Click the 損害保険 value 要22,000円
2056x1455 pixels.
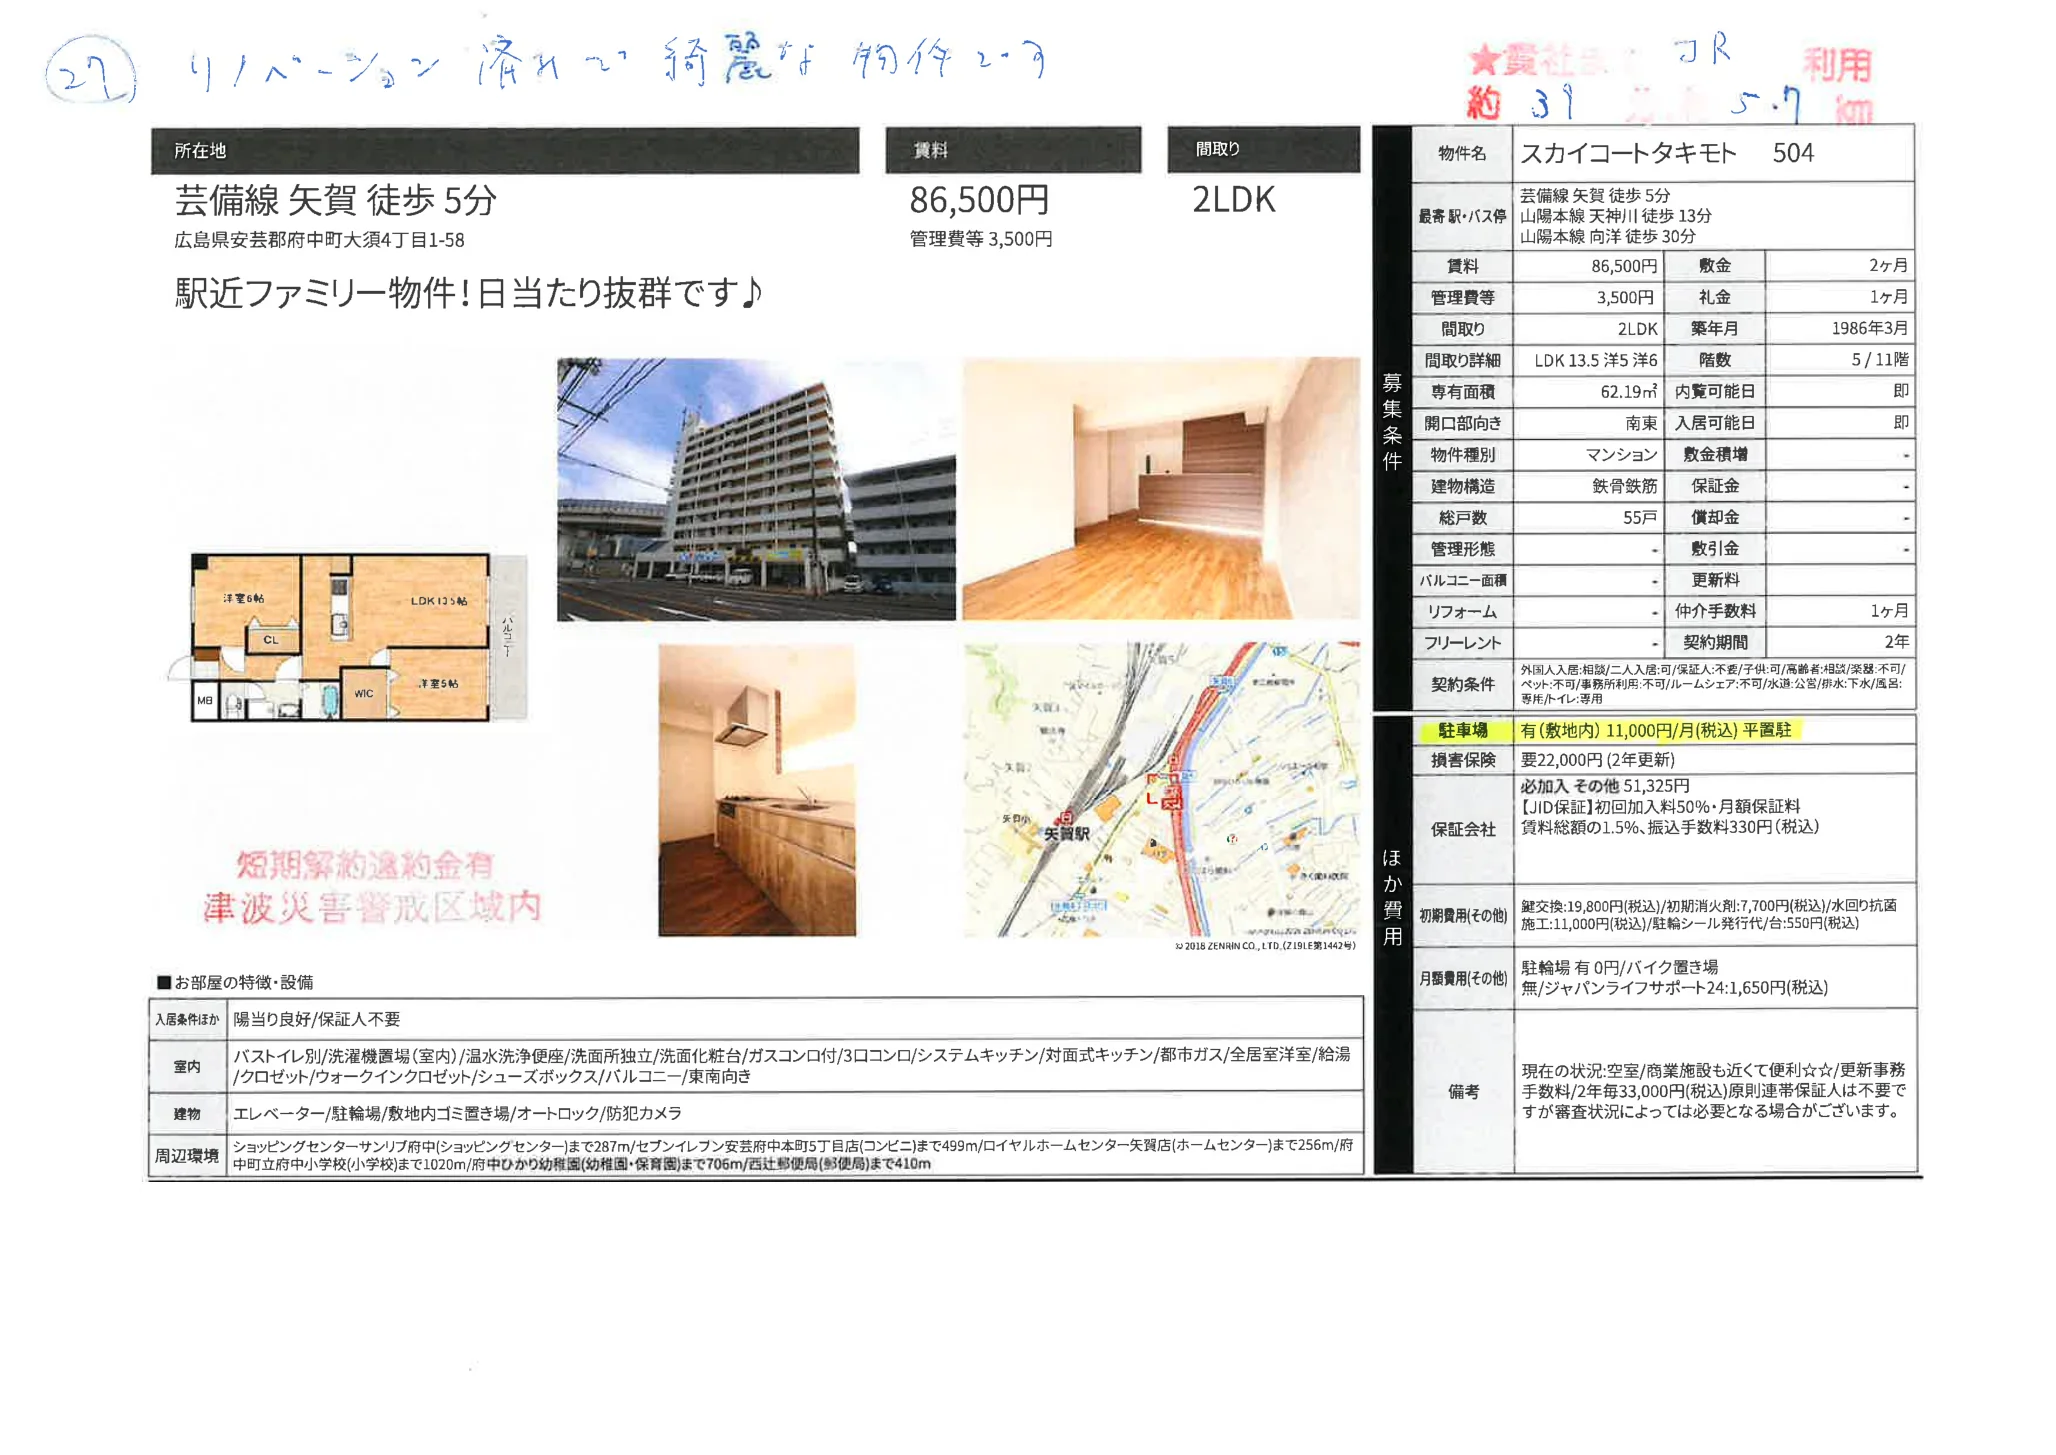pyautogui.click(x=1597, y=760)
